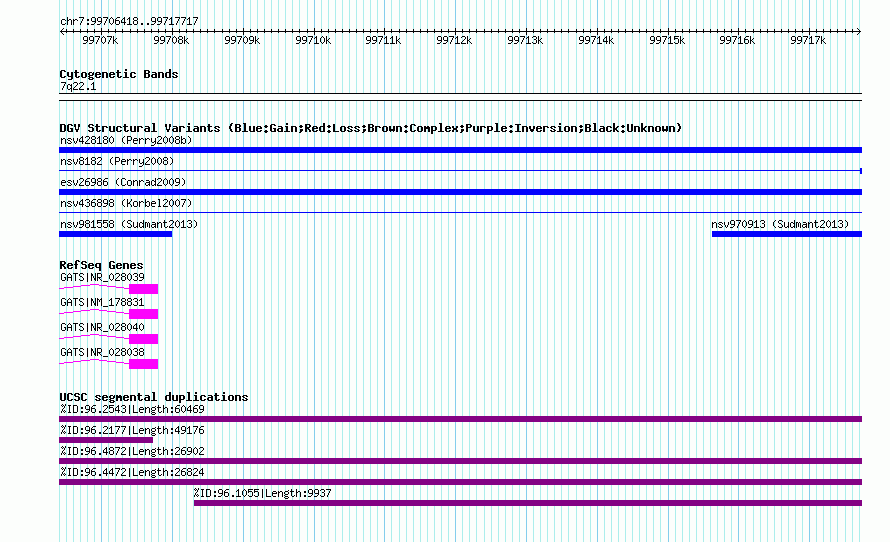Image resolution: width=890 pixels, height=542 pixels.
Task: Click the %ID:96.4872|Length:26902 label
Action: (132, 451)
